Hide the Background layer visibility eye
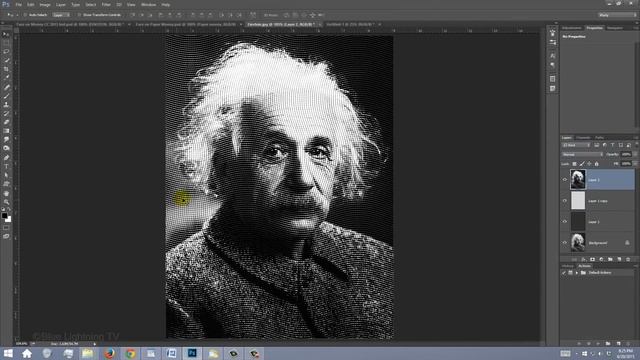640x360 pixels. click(565, 243)
